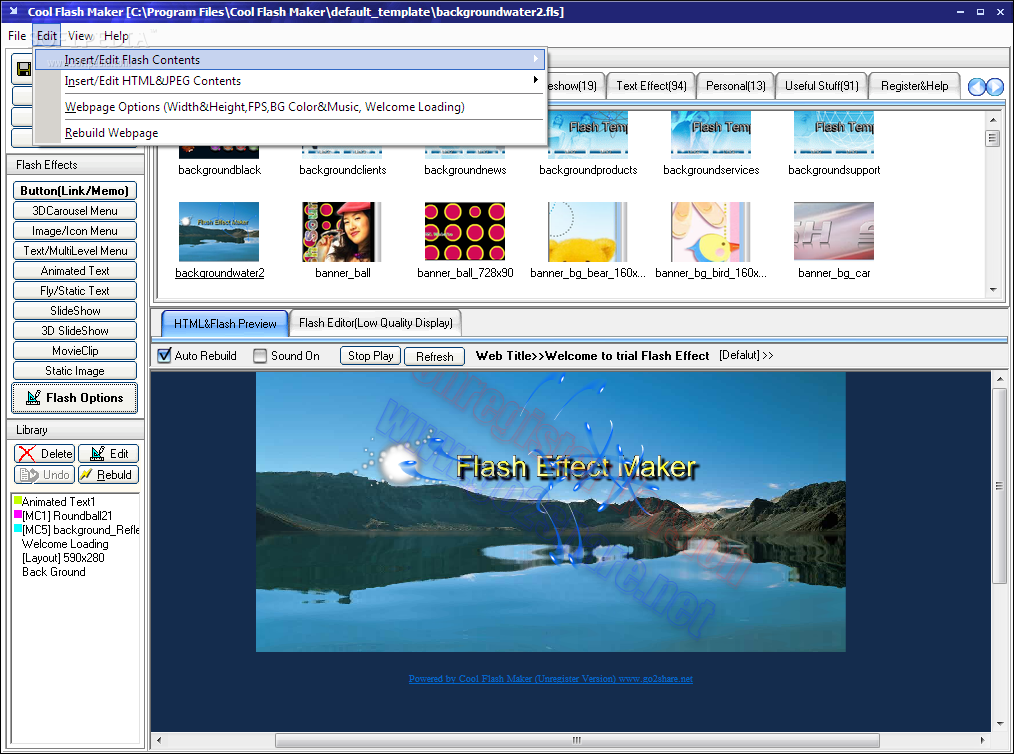The width and height of the screenshot is (1014, 754).
Task: Select the banner_ball template thumbnail
Action: coord(341,232)
